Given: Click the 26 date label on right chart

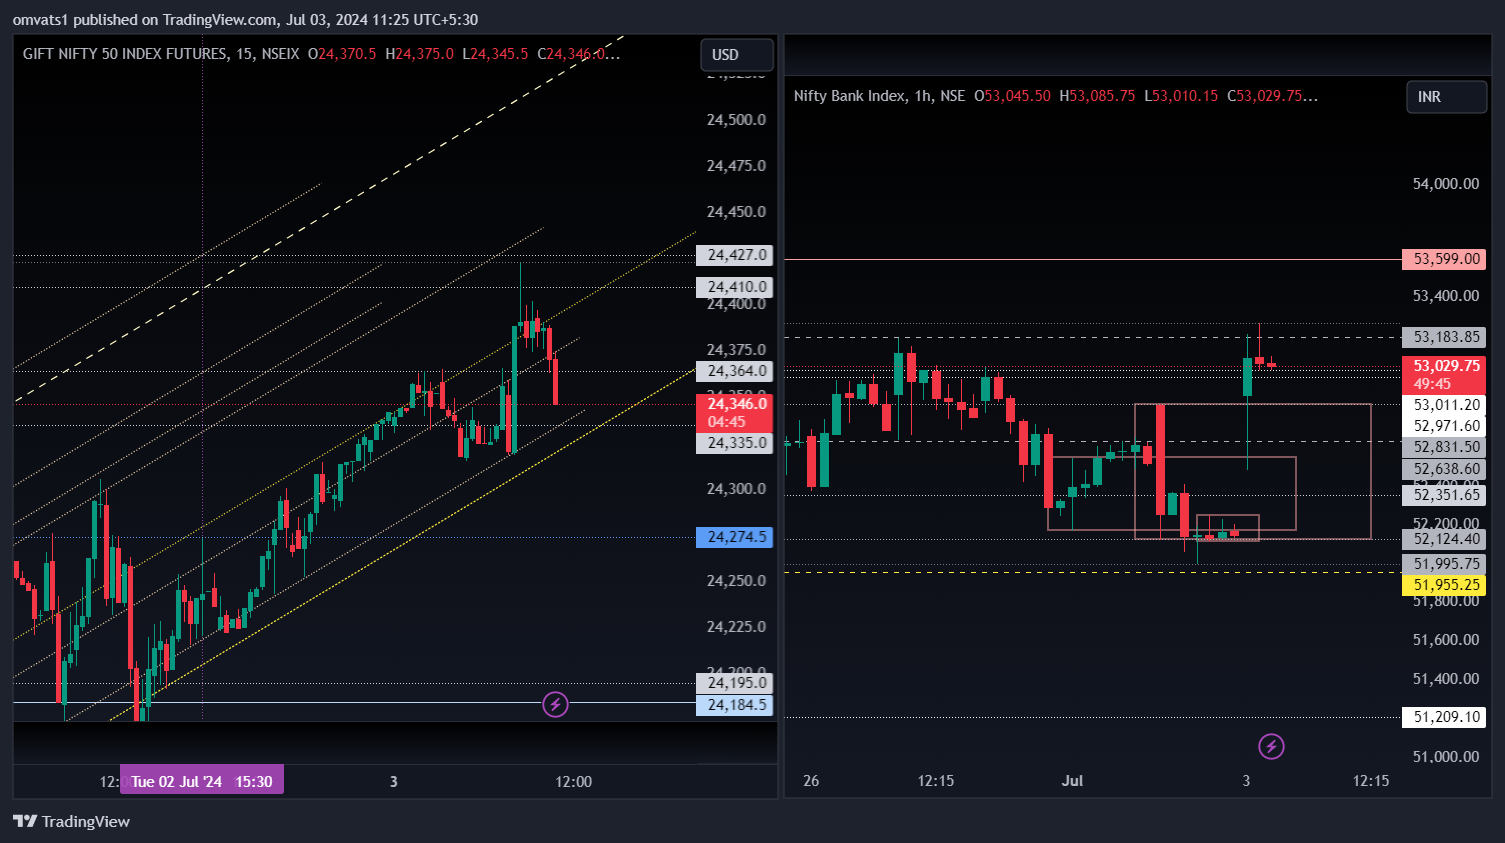Looking at the screenshot, I should [x=811, y=781].
